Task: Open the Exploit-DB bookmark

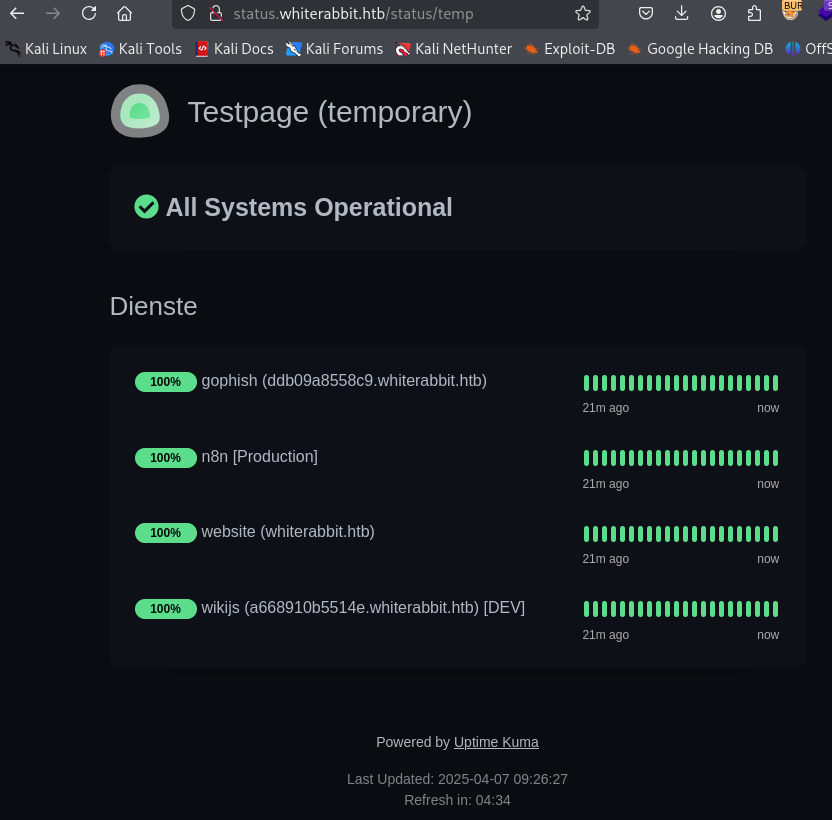Action: coord(569,49)
